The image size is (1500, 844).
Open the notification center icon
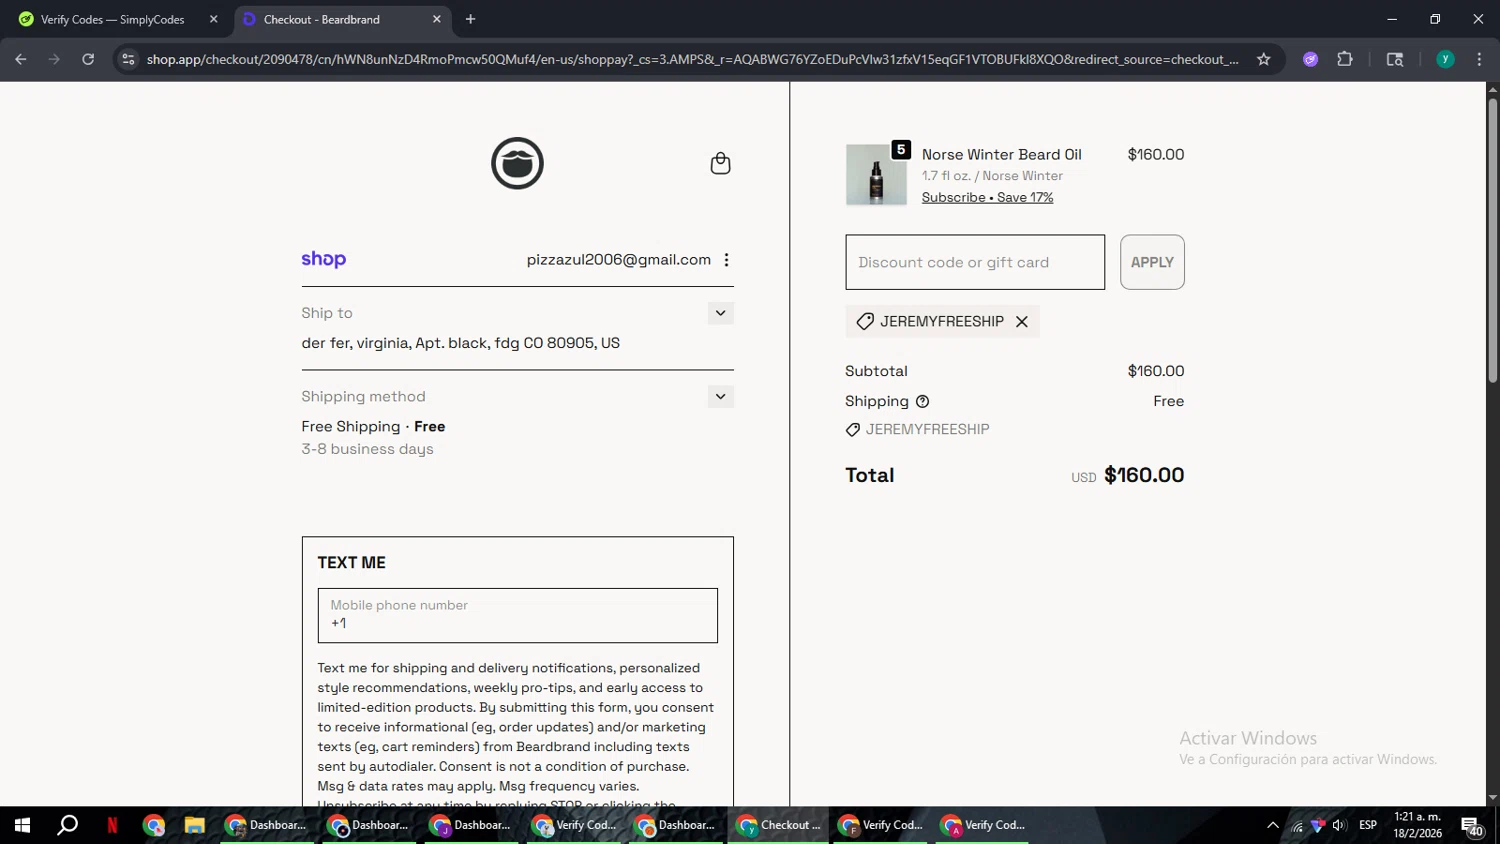coord(1472,826)
